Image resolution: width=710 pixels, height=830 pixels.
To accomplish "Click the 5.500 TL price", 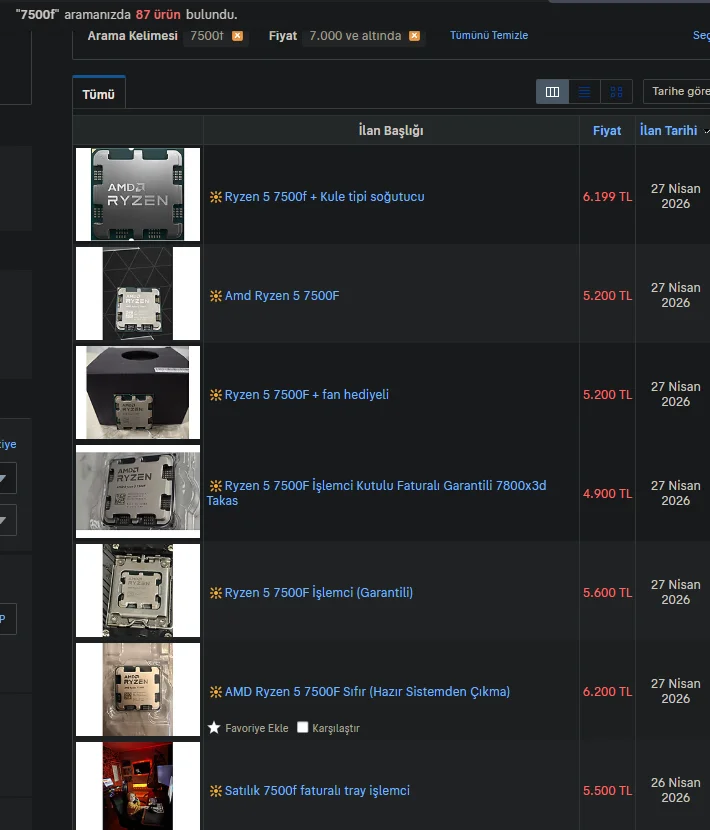I will click(607, 790).
